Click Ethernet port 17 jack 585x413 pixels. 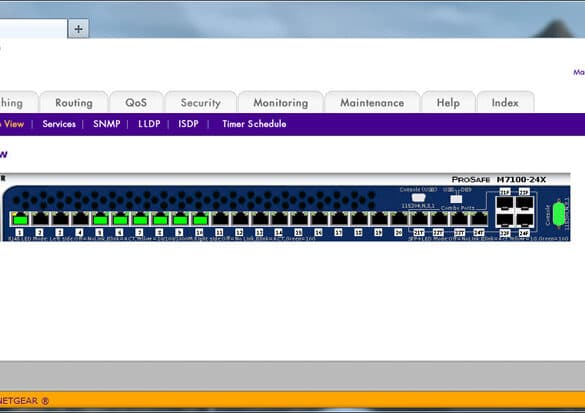pos(339,219)
